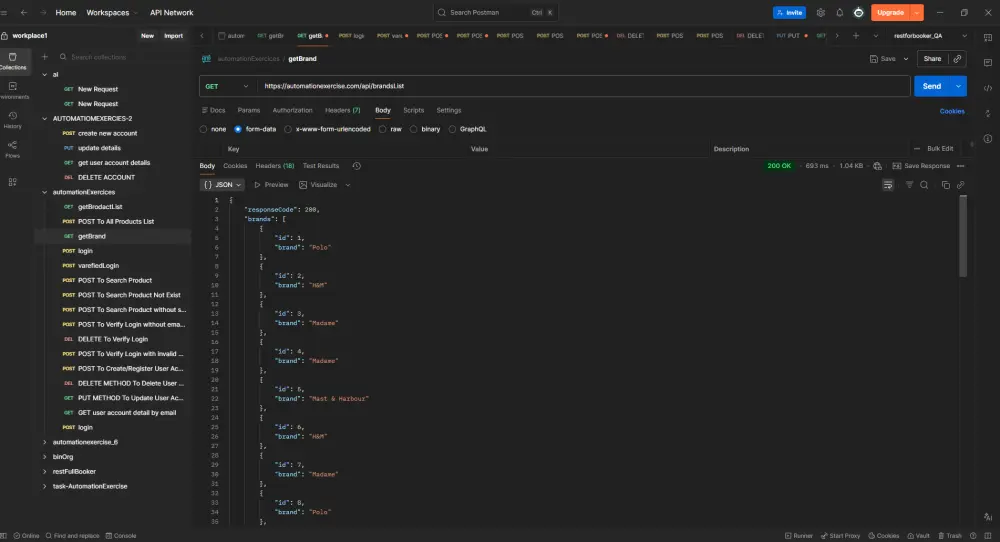Open the Send button dropdown arrow

[x=959, y=86]
